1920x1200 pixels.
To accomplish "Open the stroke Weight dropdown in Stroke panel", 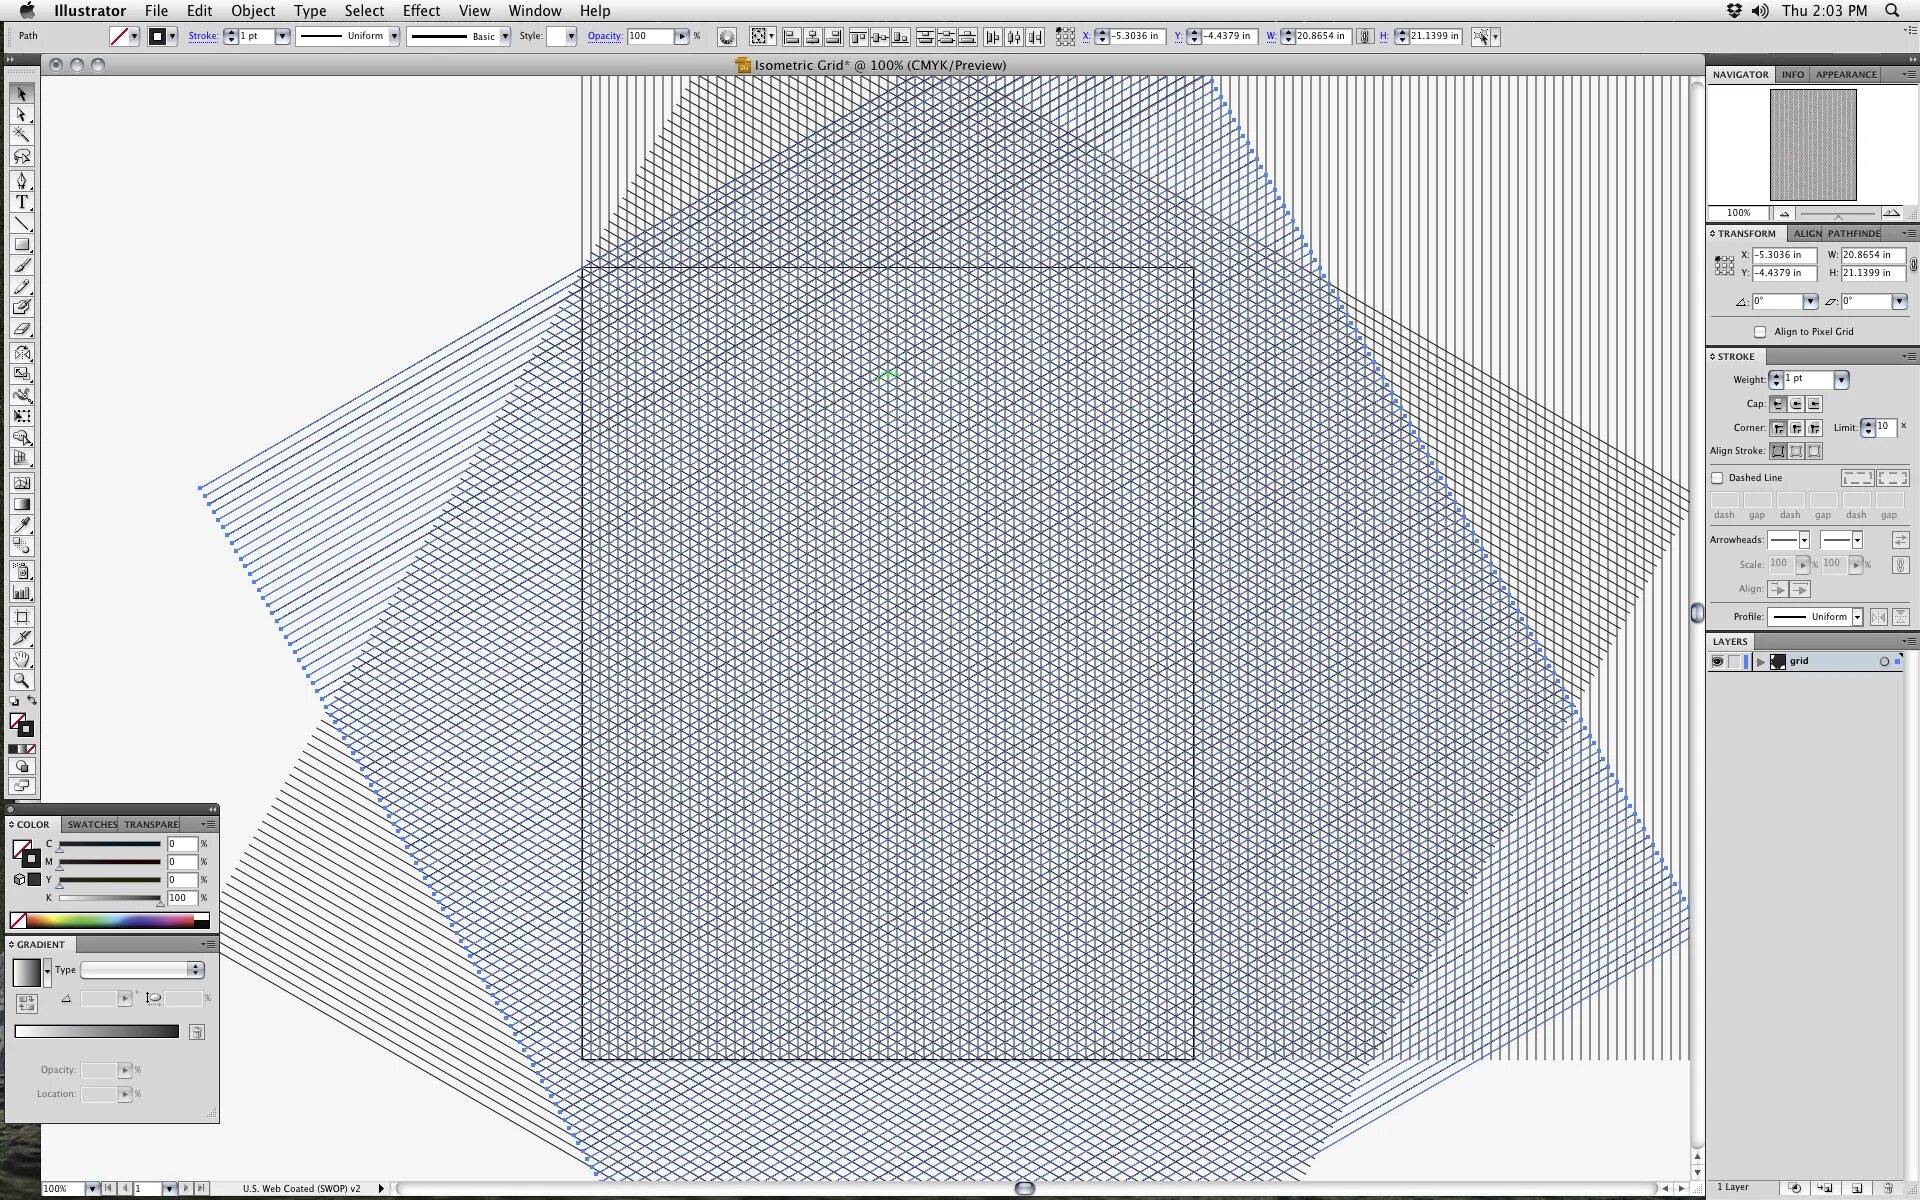I will [x=1841, y=379].
